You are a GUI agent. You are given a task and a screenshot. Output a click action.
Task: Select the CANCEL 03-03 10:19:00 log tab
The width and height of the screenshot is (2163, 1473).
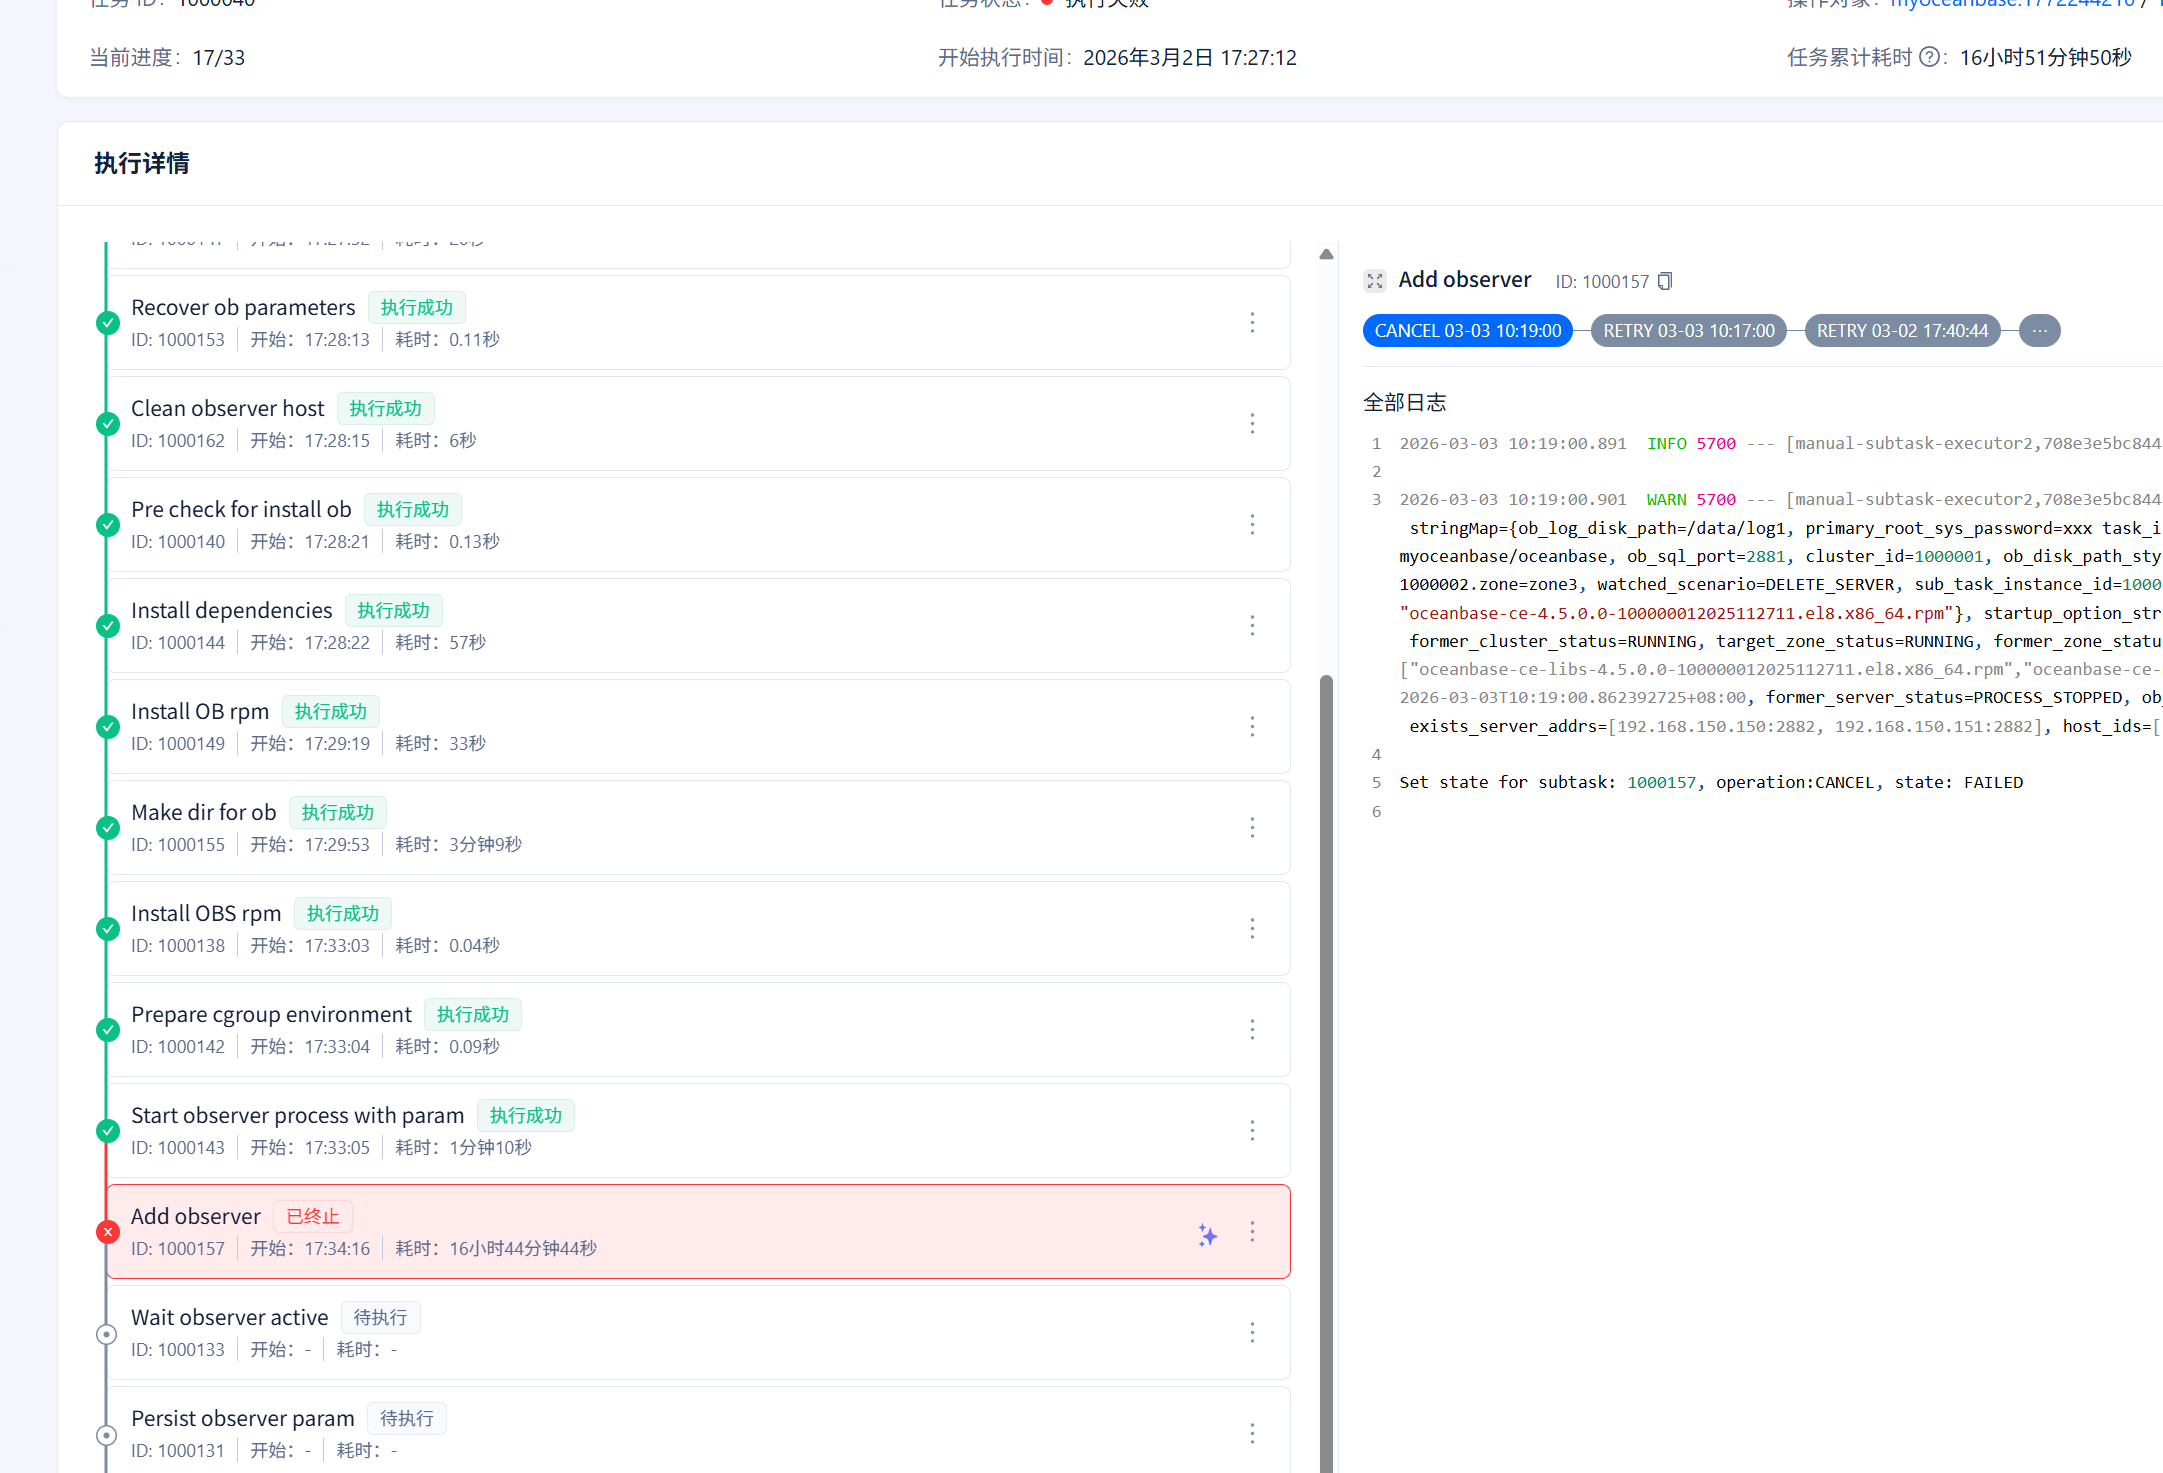click(1467, 331)
